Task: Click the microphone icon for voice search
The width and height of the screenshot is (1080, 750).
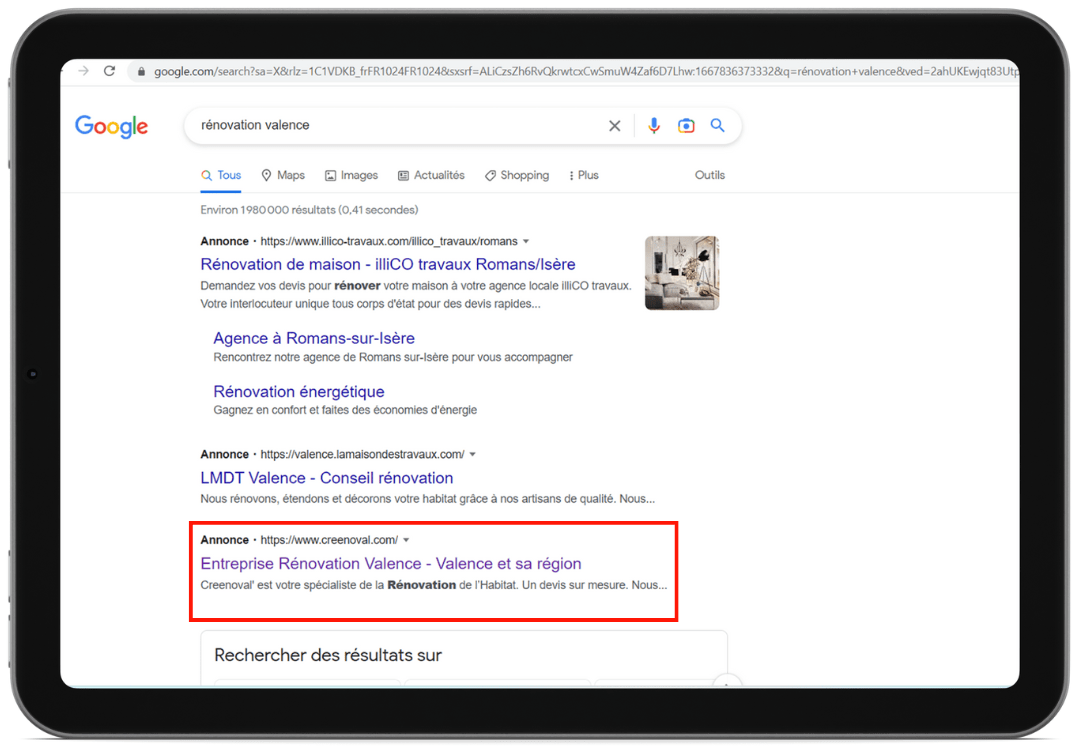Action: pyautogui.click(x=654, y=125)
